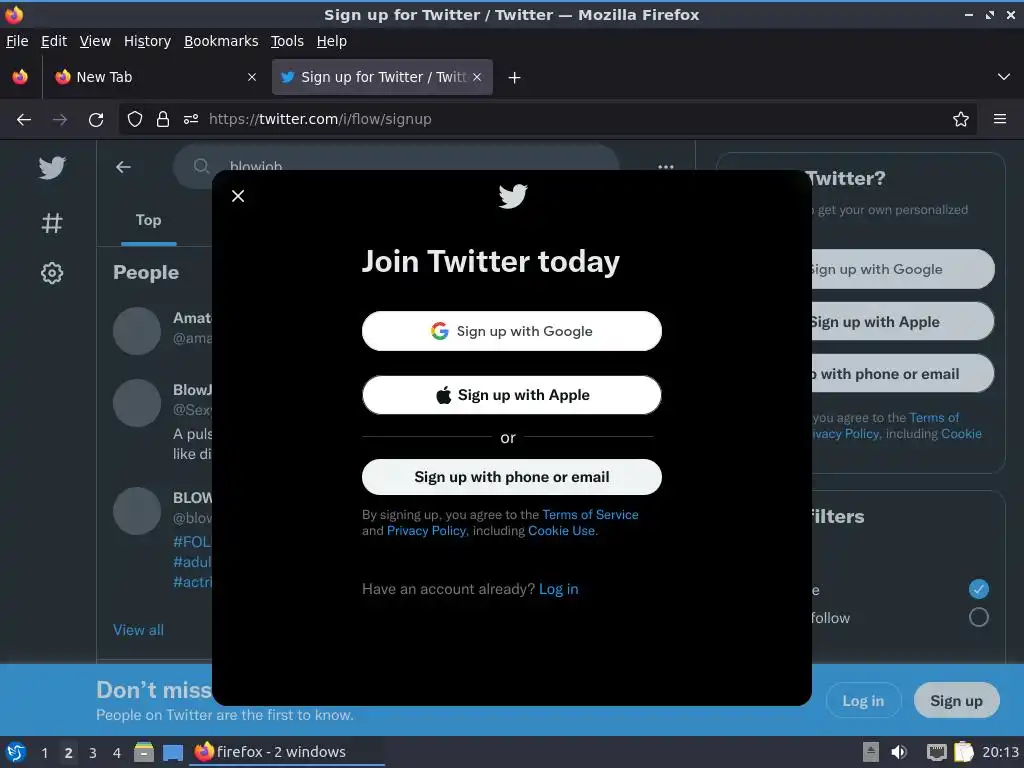Open tracking protection shield icon
The width and height of the screenshot is (1024, 768).
[135, 119]
